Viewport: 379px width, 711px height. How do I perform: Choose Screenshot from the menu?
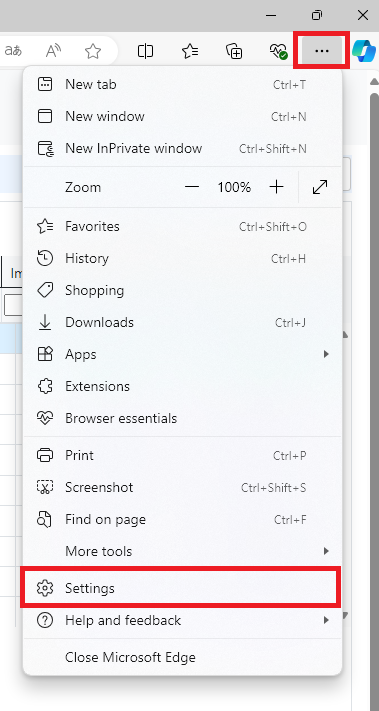pos(183,487)
